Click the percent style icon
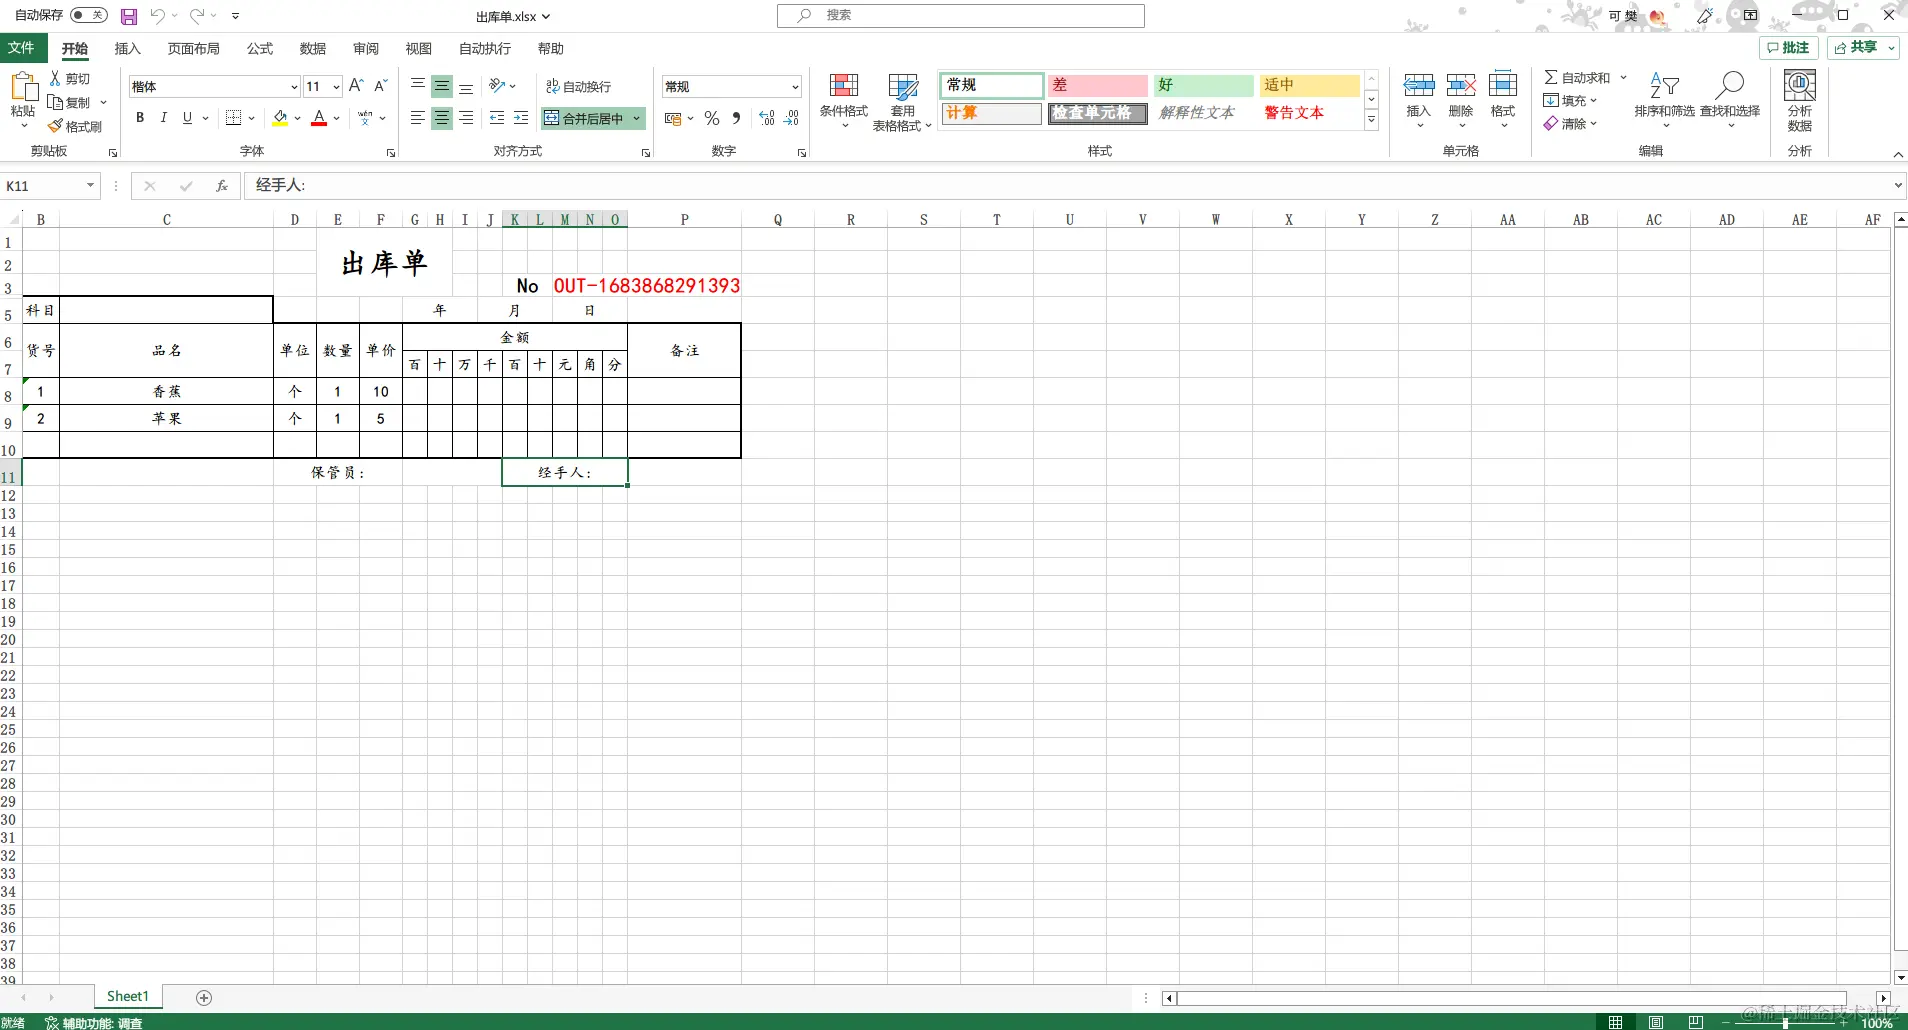Viewport: 1908px width, 1030px height. click(712, 118)
